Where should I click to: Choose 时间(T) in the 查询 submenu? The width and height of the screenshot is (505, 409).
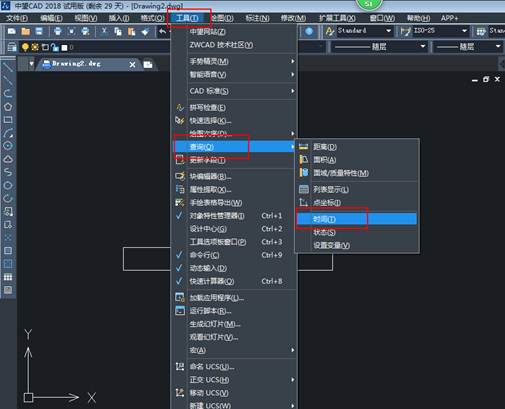coord(357,219)
